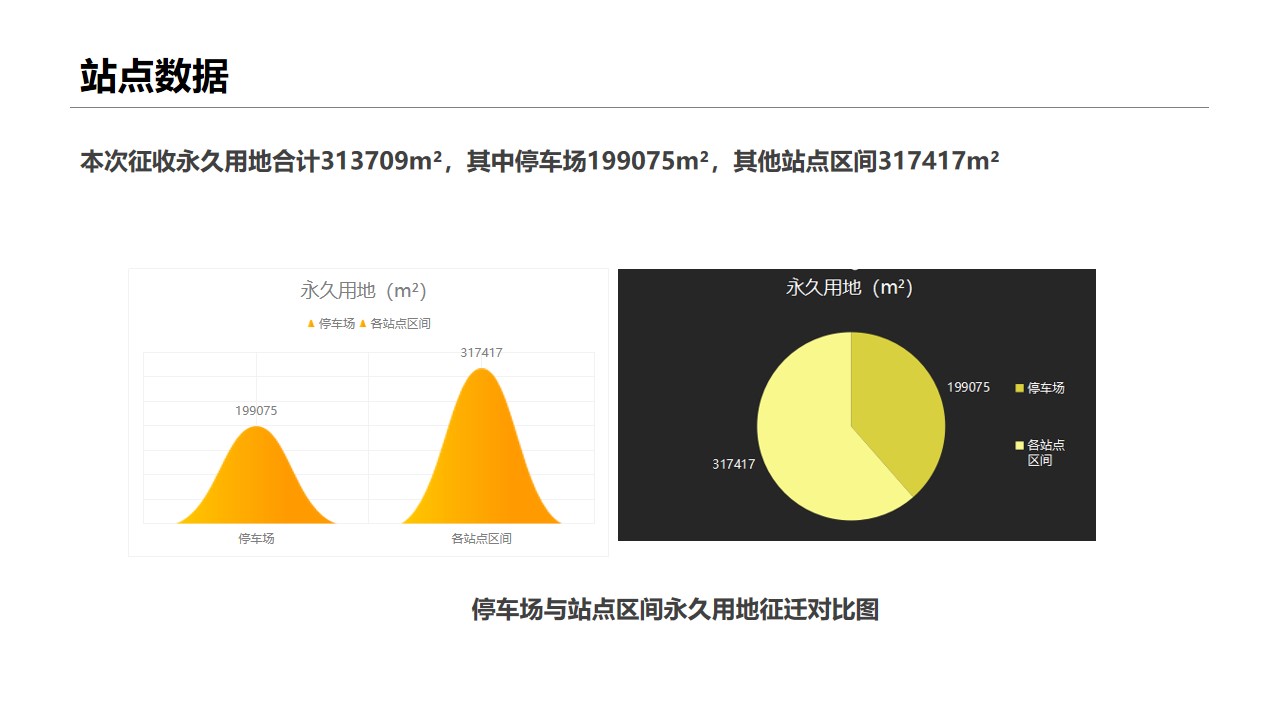The height and width of the screenshot is (720, 1280).
Task: Click the 317417 label beside the pie
Action: click(x=733, y=465)
